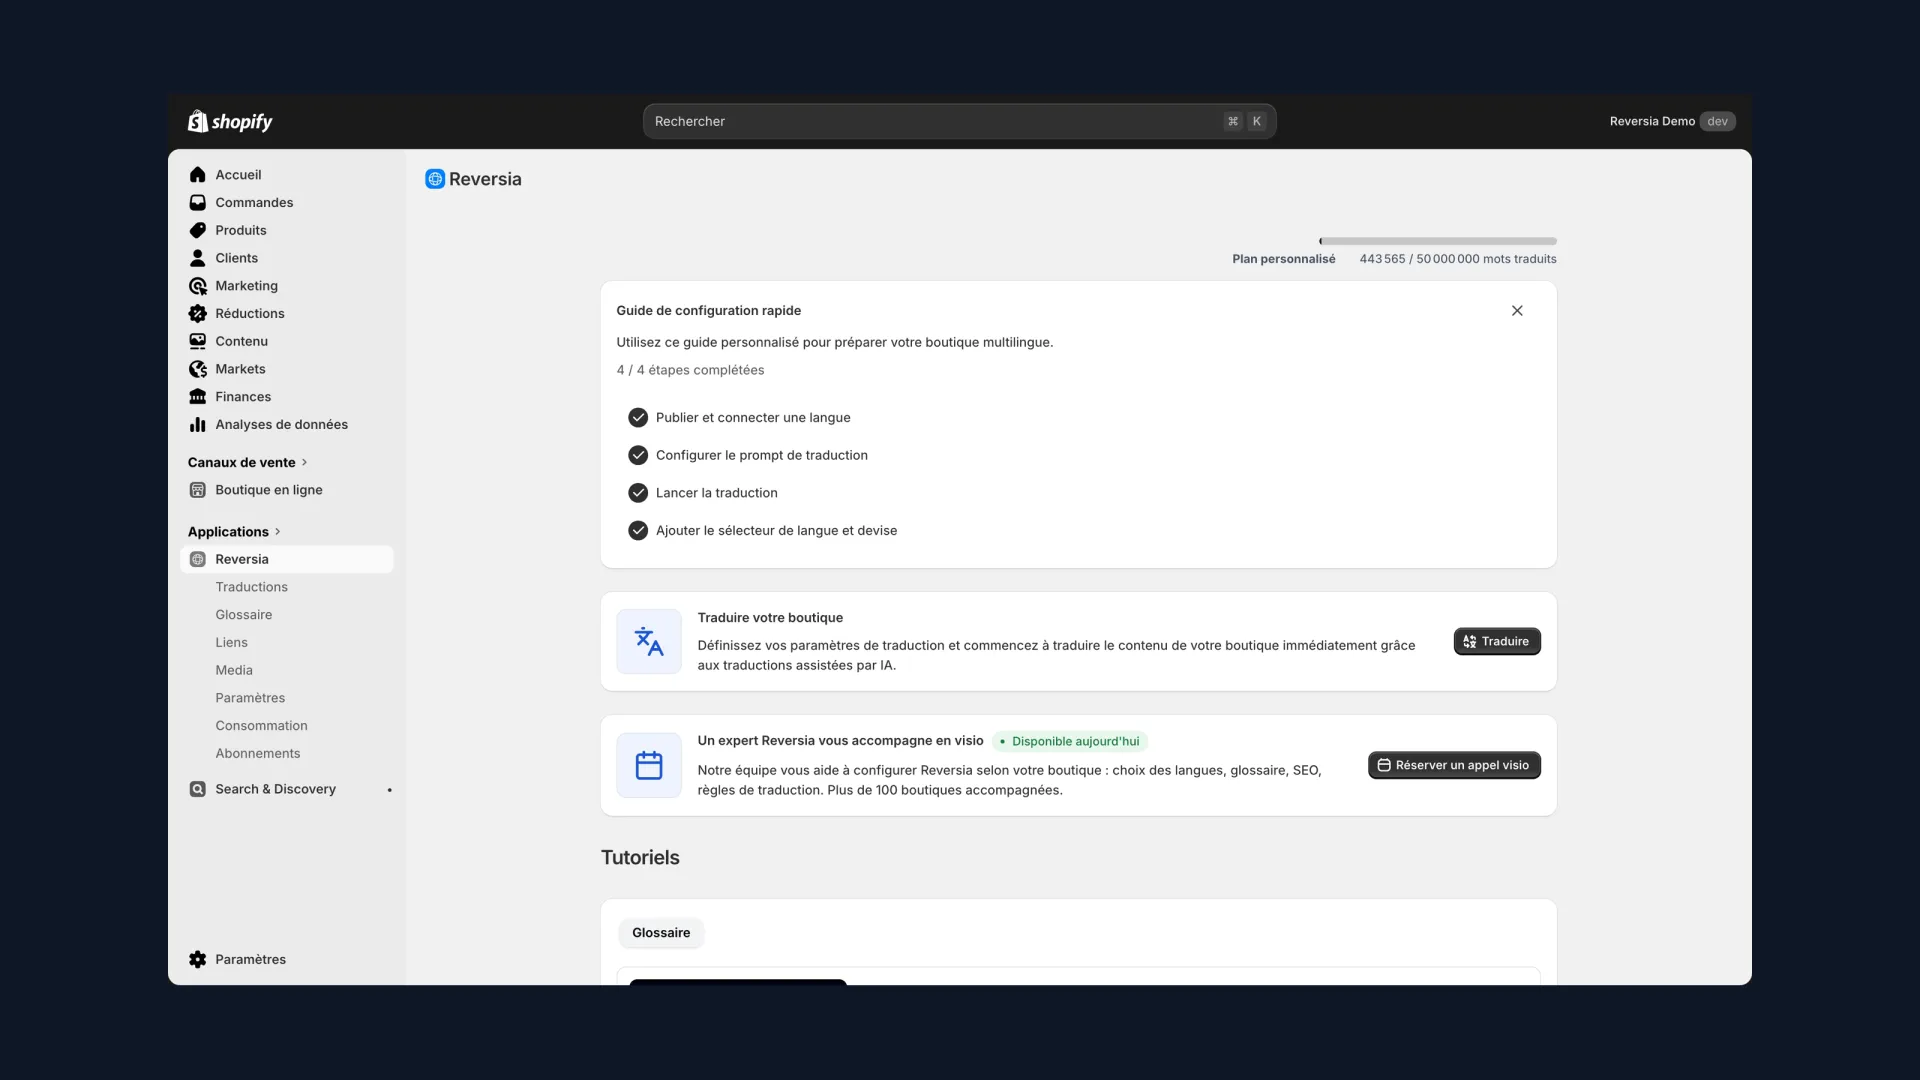Image resolution: width=1920 pixels, height=1080 pixels.
Task: Click the Markets globe icon
Action: tap(198, 369)
